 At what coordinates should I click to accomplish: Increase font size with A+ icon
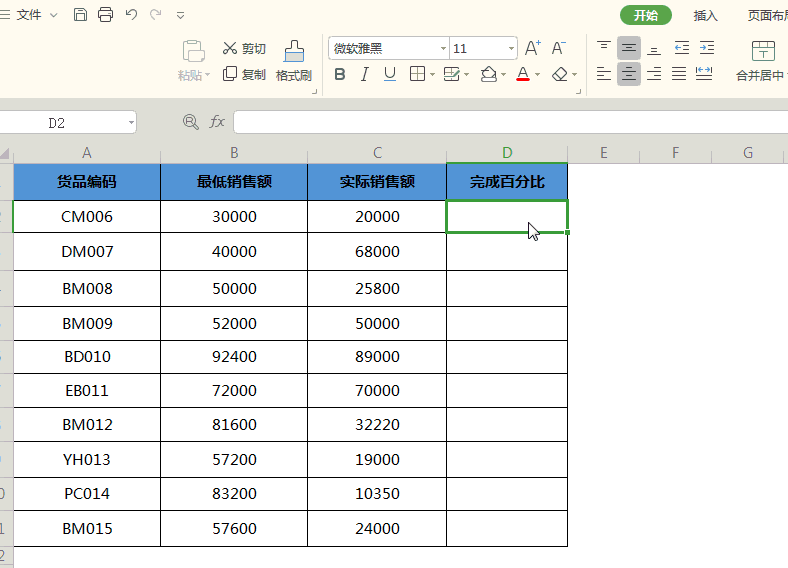coord(533,48)
